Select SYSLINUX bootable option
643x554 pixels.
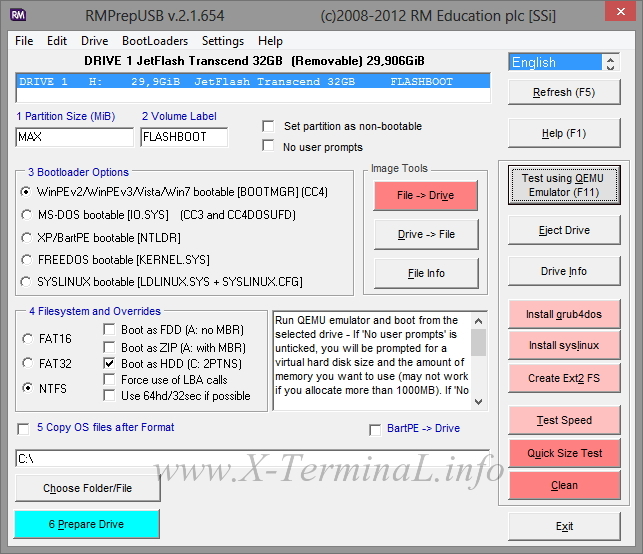pos(26,282)
